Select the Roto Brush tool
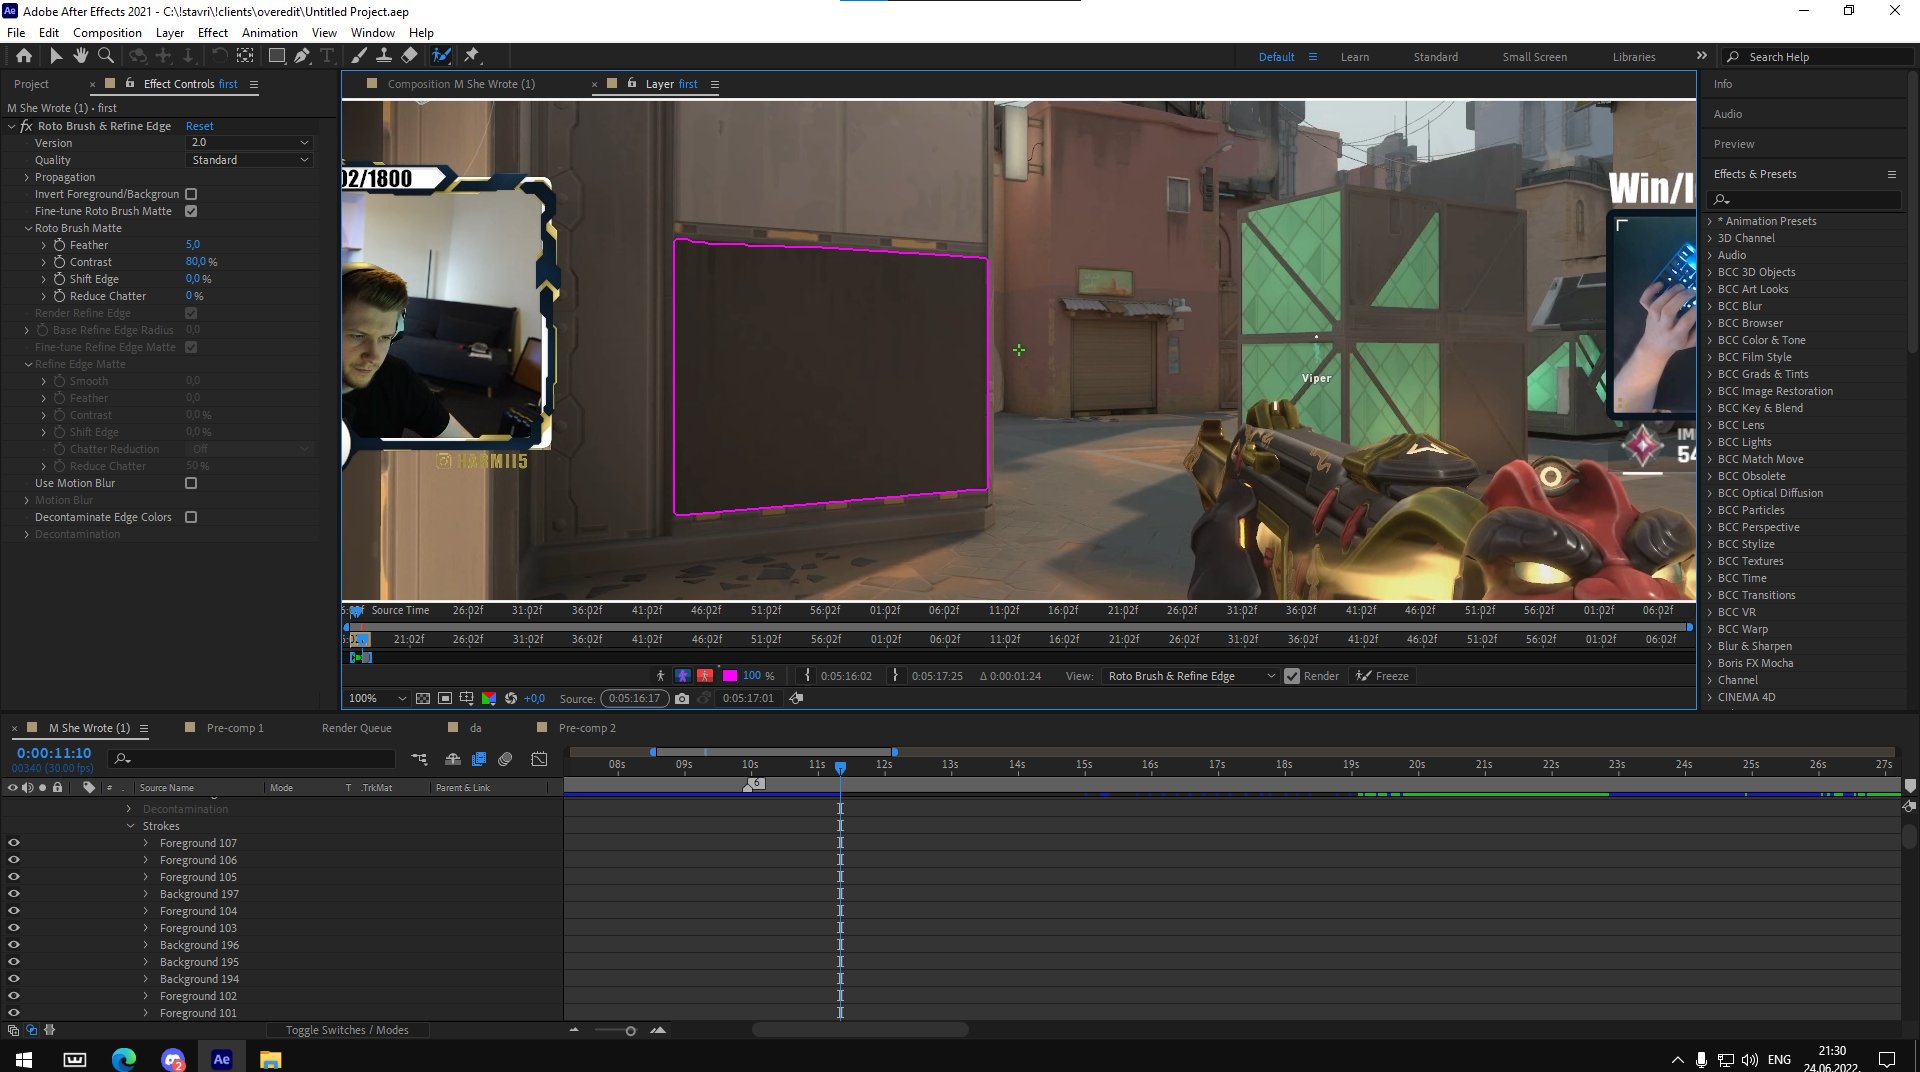1920x1072 pixels. pos(441,56)
